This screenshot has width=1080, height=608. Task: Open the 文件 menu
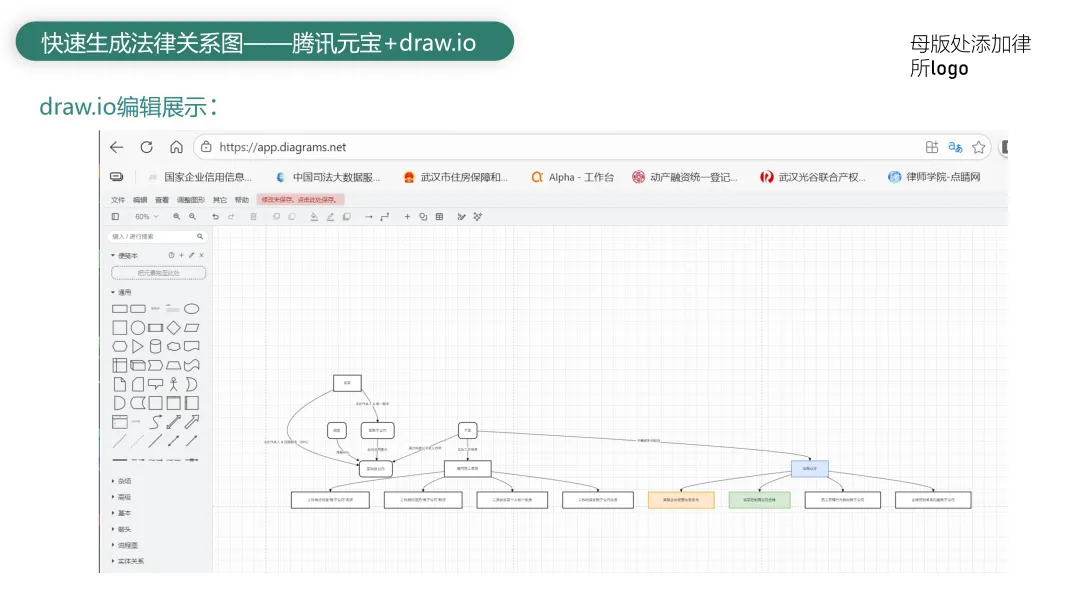coord(118,200)
